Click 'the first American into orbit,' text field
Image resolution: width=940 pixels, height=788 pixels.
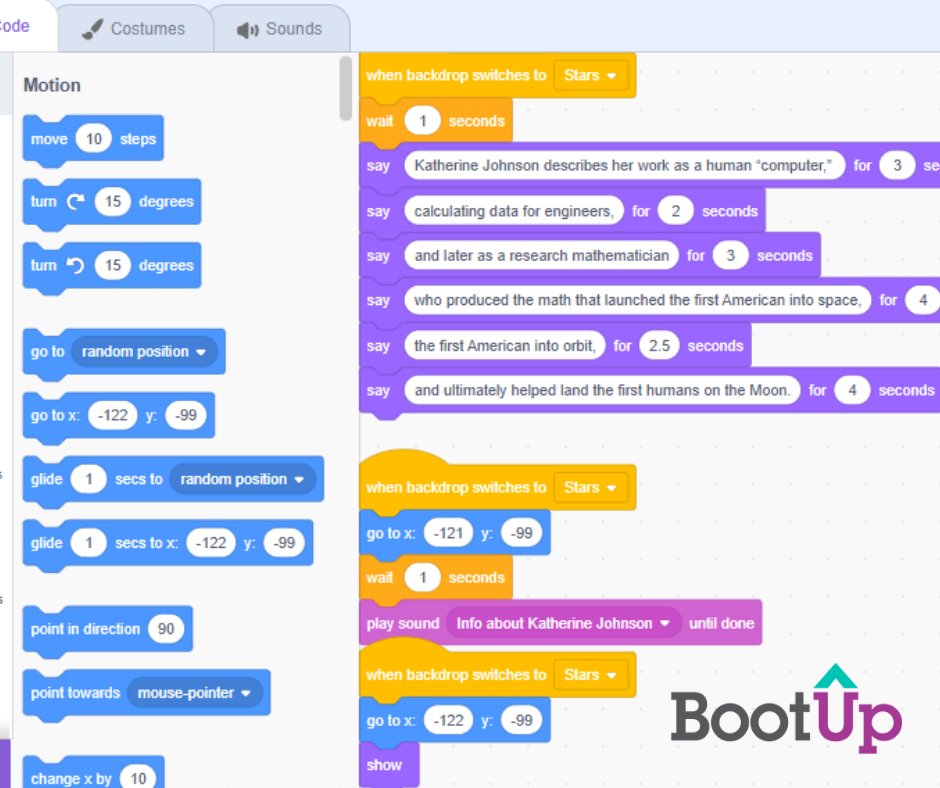pos(505,346)
